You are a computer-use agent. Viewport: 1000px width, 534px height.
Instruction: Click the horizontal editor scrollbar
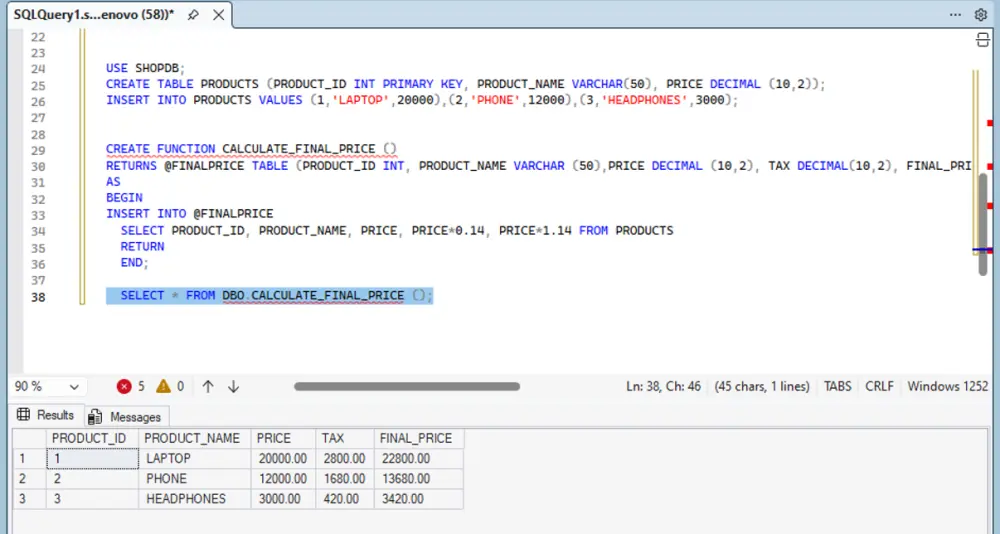[x=407, y=386]
